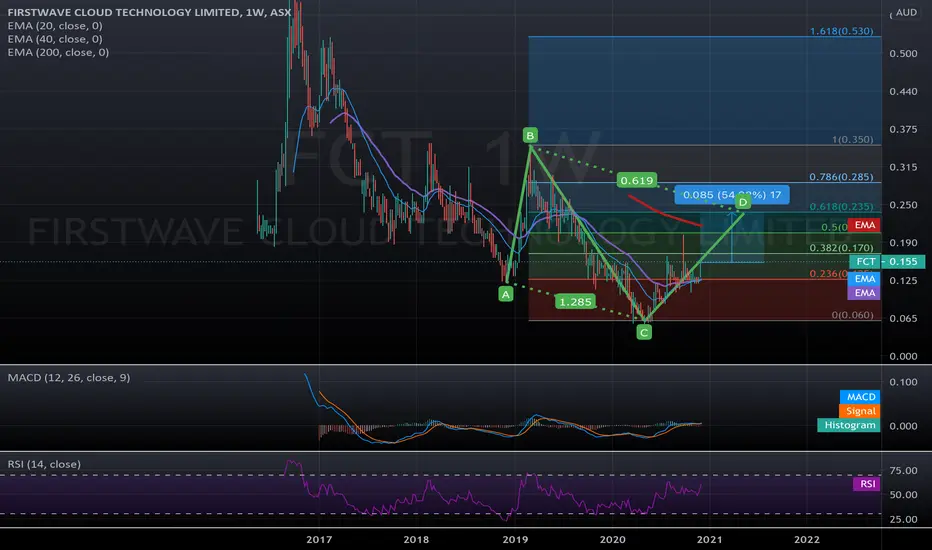
Task: Select the EMA (40, close, 0) indicator legend
Action: click(x=55, y=39)
